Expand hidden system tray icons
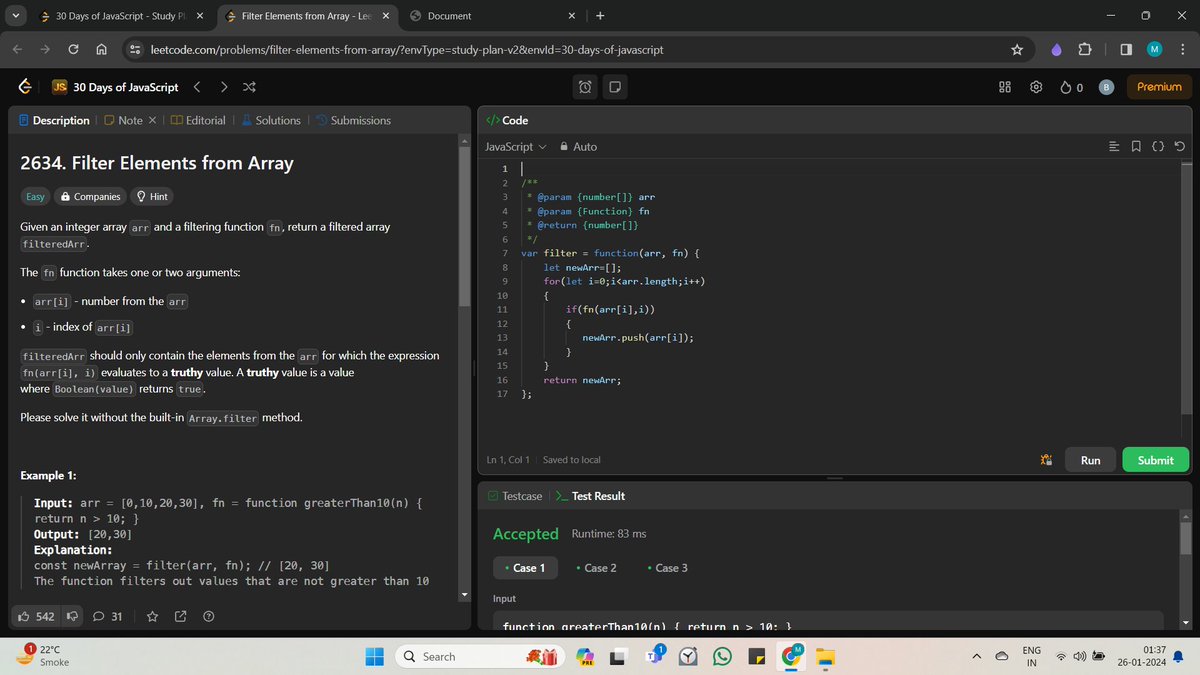This screenshot has width=1200, height=675. click(x=976, y=656)
